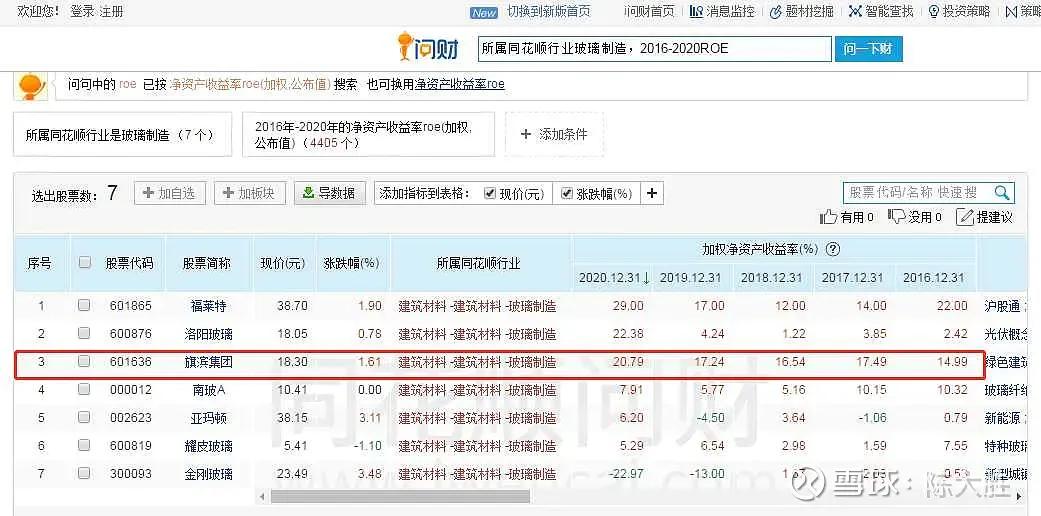Viewport: 1041px width, 516px height.
Task: Open 投资策略 in top navigation
Action: point(967,11)
